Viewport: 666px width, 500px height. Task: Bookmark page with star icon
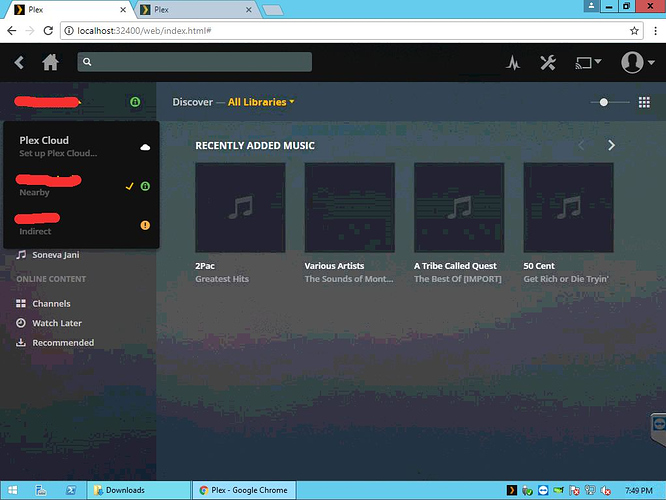pyautogui.click(x=634, y=31)
